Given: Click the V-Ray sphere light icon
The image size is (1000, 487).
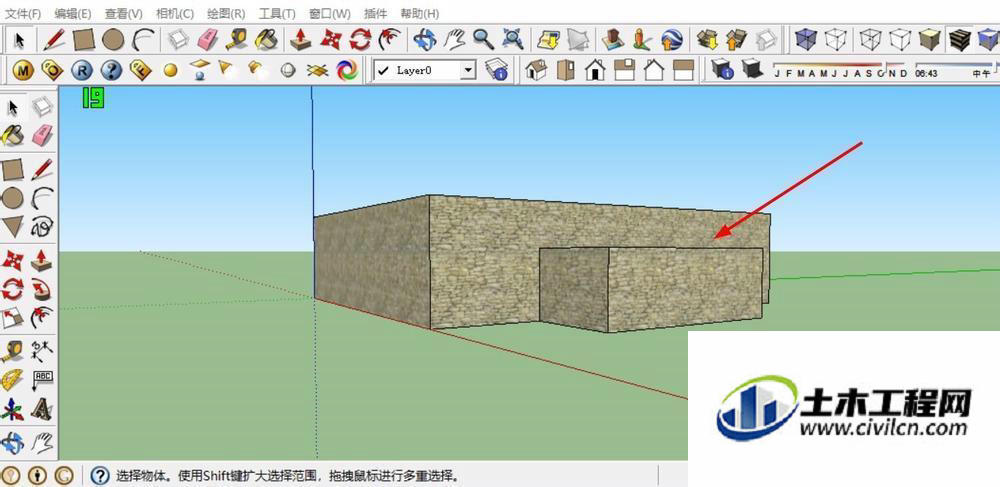Looking at the screenshot, I should tap(288, 70).
